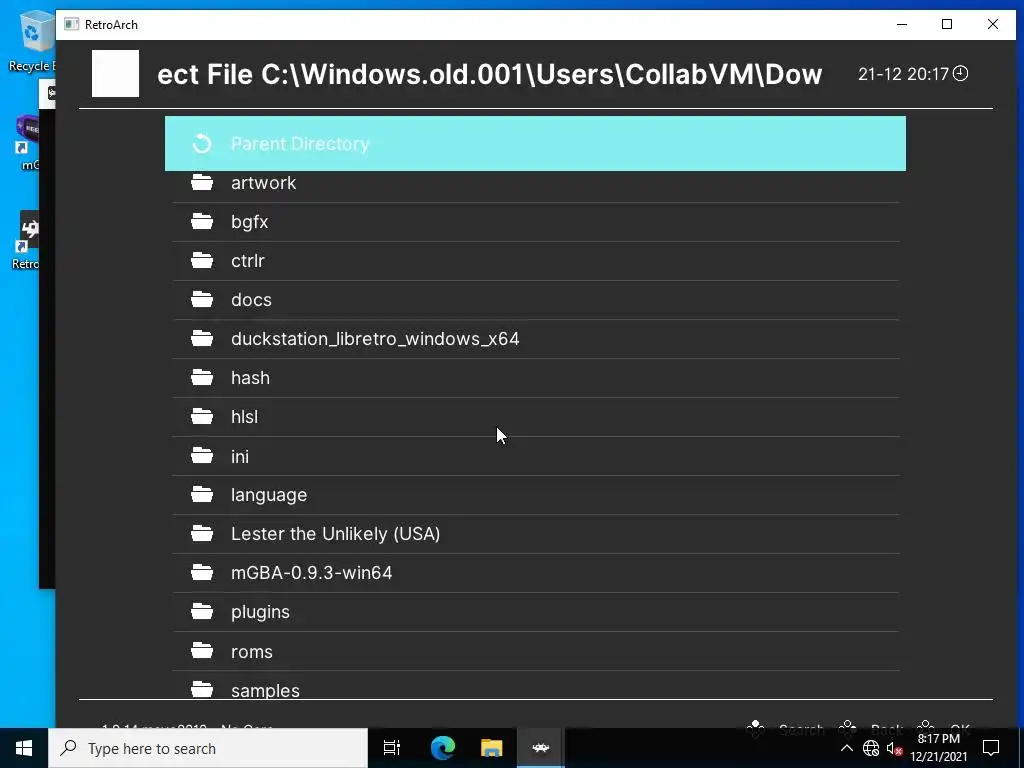Open the Recycle Bin on the desktop
Screen dimensions: 1024x768
pyautogui.click(x=31, y=40)
